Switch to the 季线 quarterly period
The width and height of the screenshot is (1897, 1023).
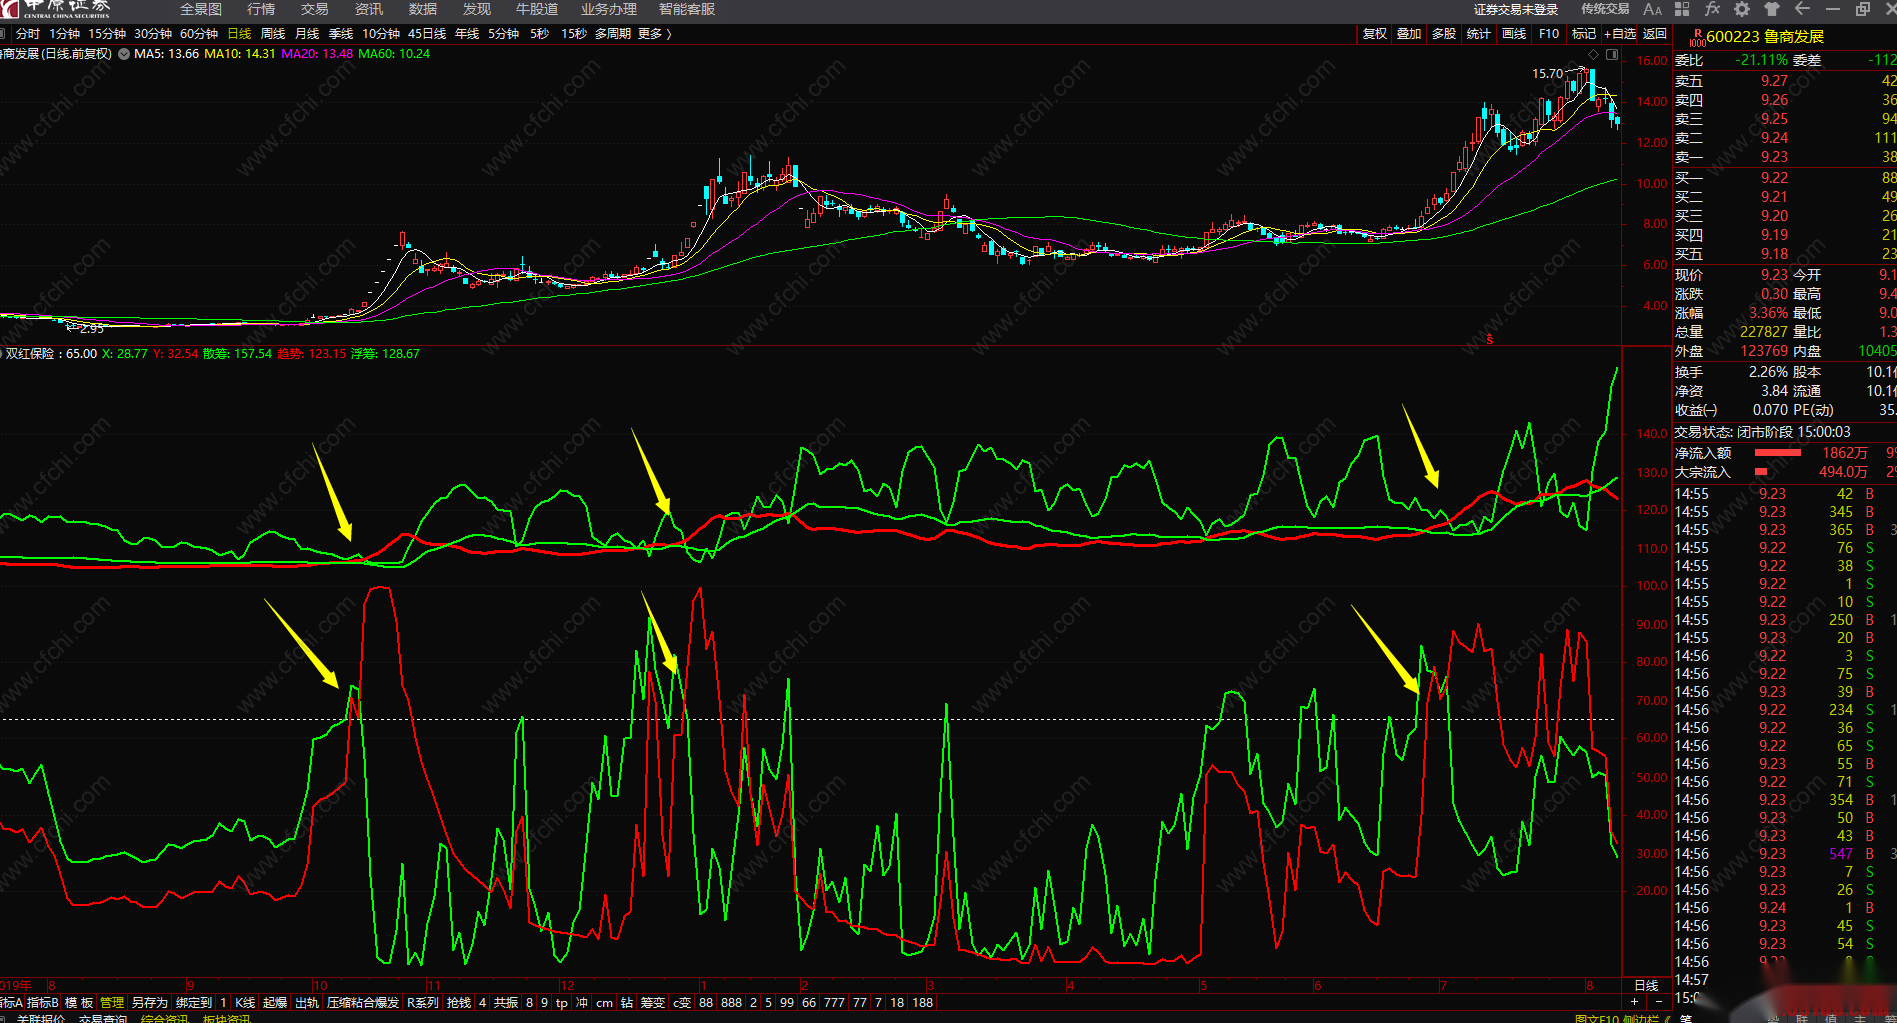click(341, 34)
